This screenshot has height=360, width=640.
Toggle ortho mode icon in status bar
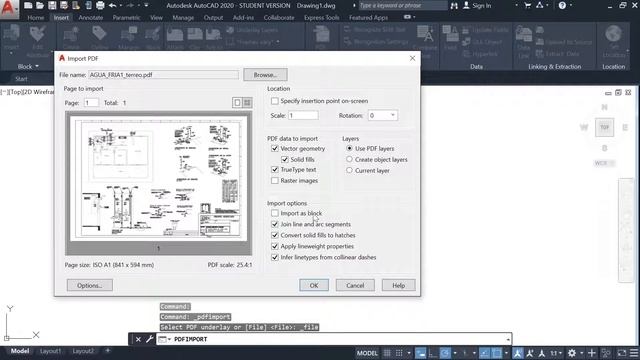point(433,353)
